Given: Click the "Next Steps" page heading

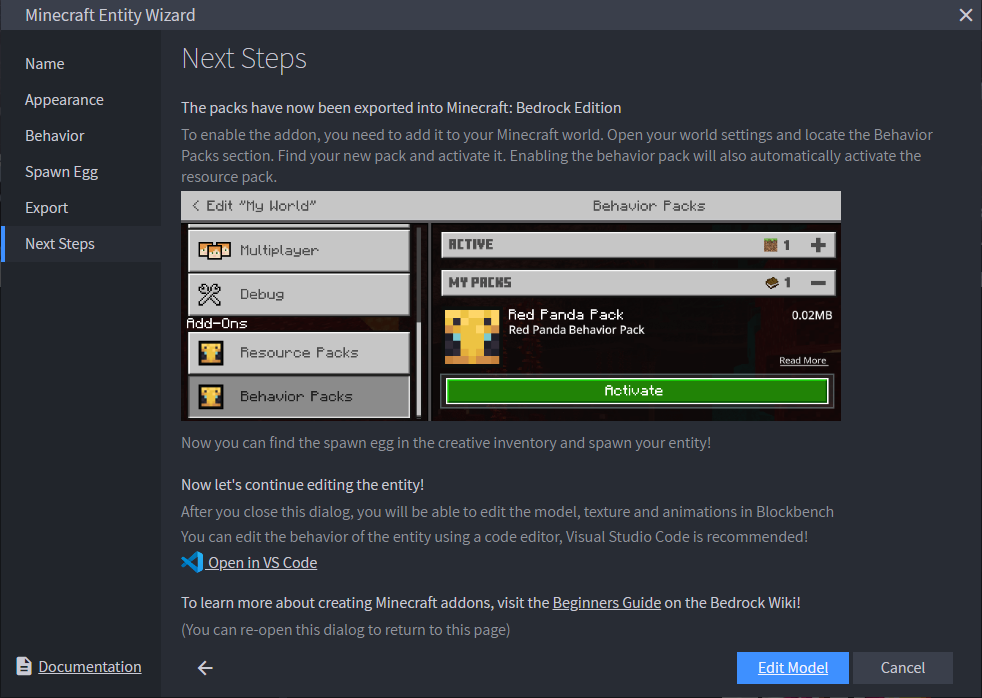Looking at the screenshot, I should (244, 59).
